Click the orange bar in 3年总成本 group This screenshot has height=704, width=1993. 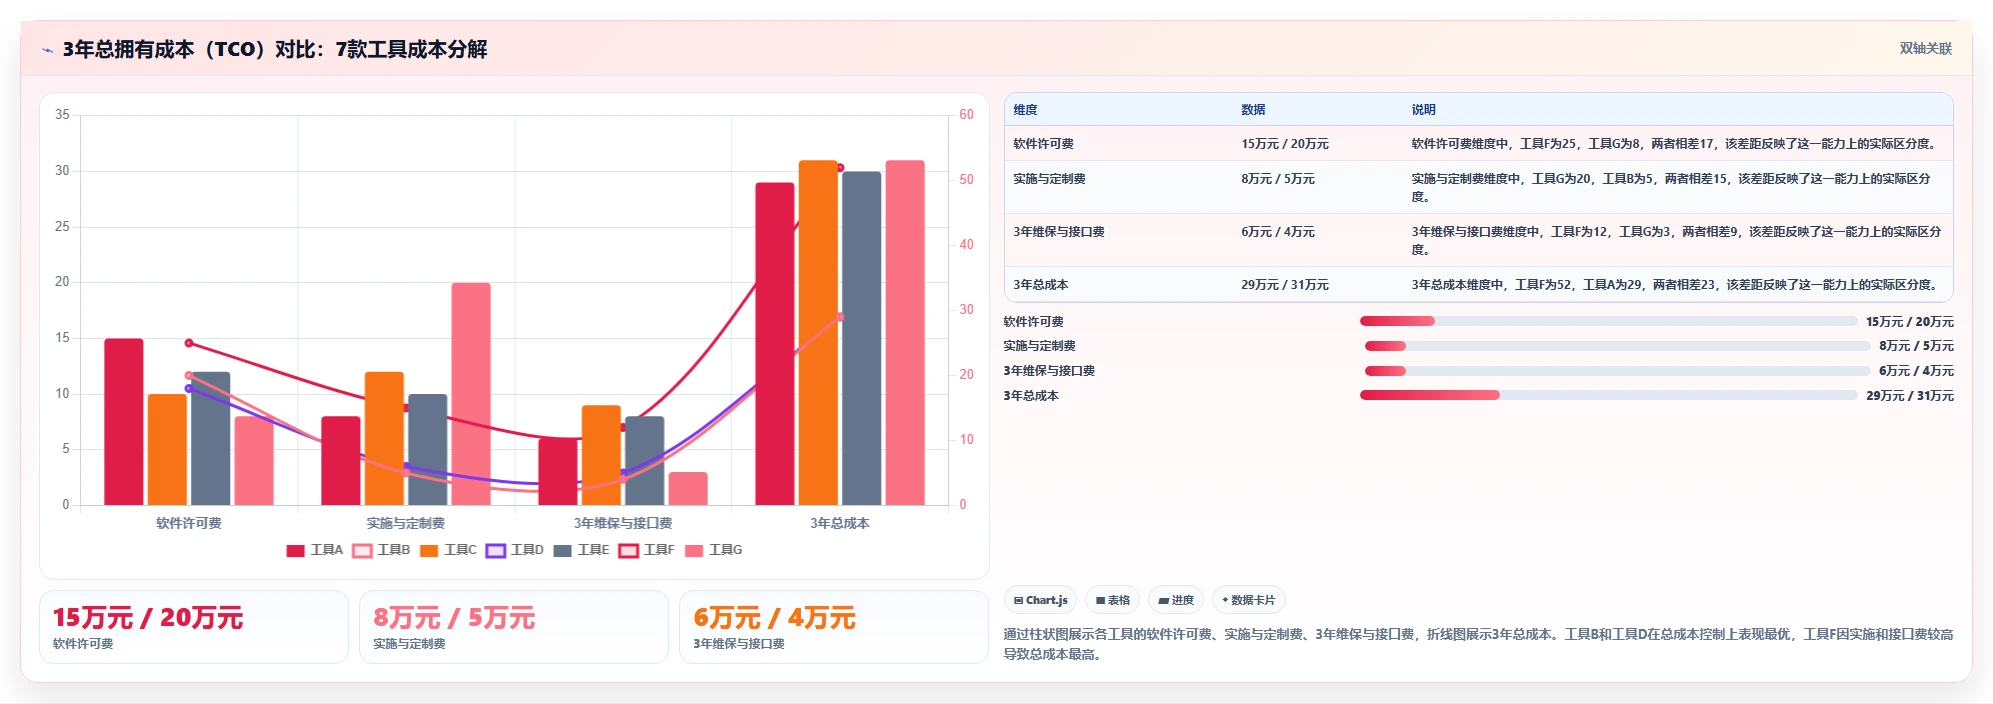point(818,333)
